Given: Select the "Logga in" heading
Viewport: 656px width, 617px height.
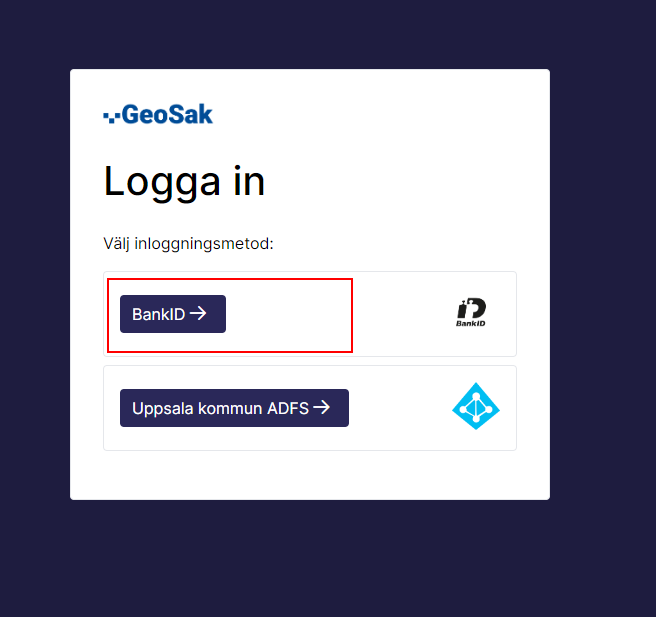Looking at the screenshot, I should [x=184, y=182].
